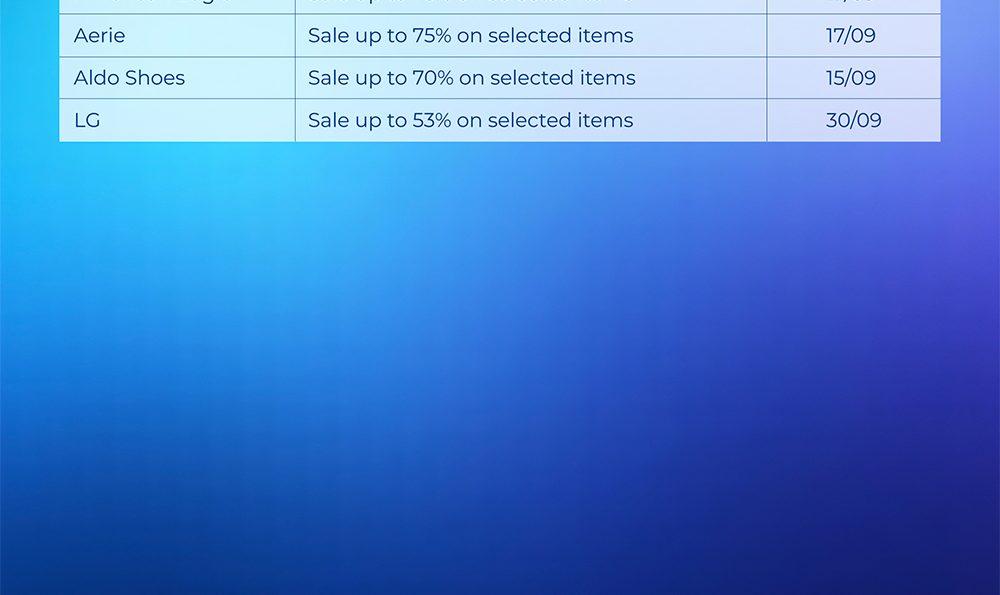Image resolution: width=1000 pixels, height=595 pixels.
Task: Select the Aerie sale description text
Action: coord(470,36)
